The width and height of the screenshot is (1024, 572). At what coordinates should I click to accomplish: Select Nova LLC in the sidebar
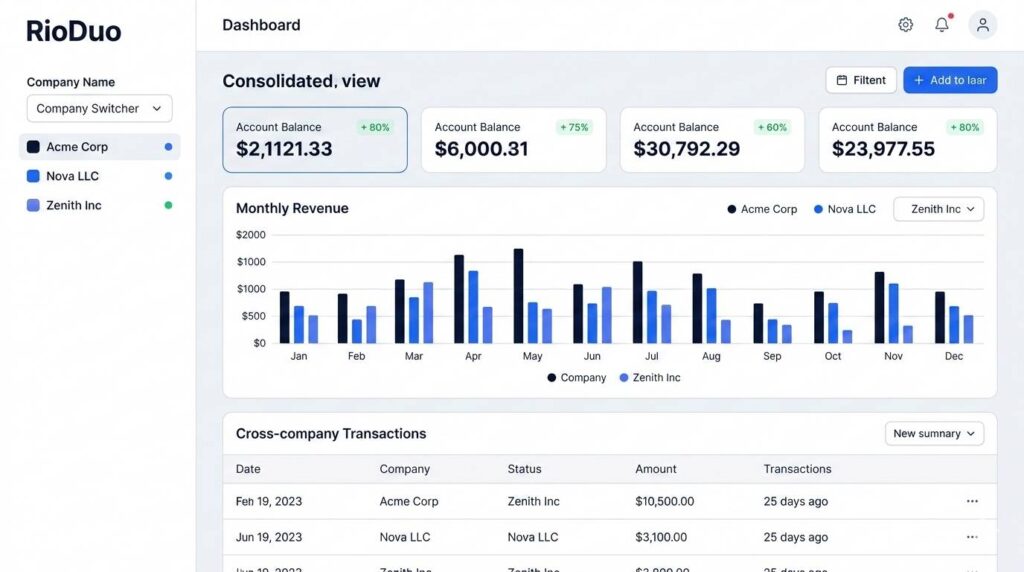tap(72, 176)
